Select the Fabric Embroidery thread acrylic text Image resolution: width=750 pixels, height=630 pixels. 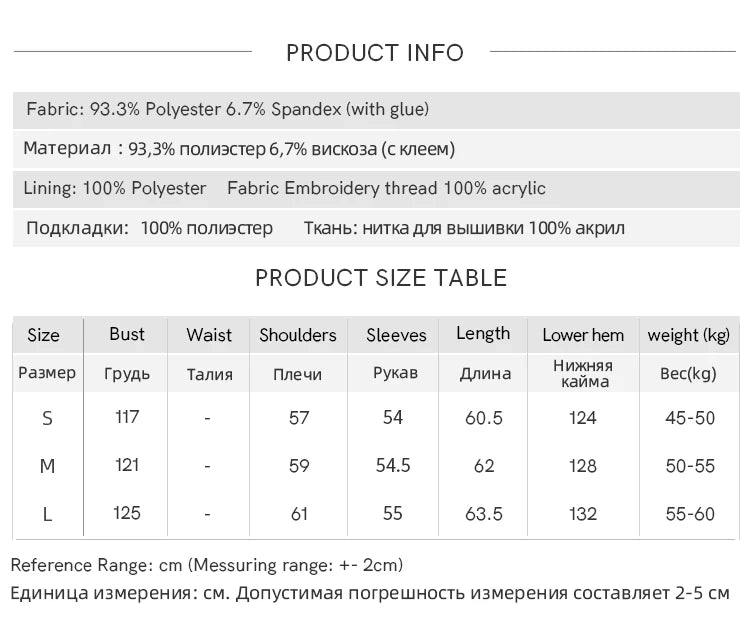pos(386,188)
